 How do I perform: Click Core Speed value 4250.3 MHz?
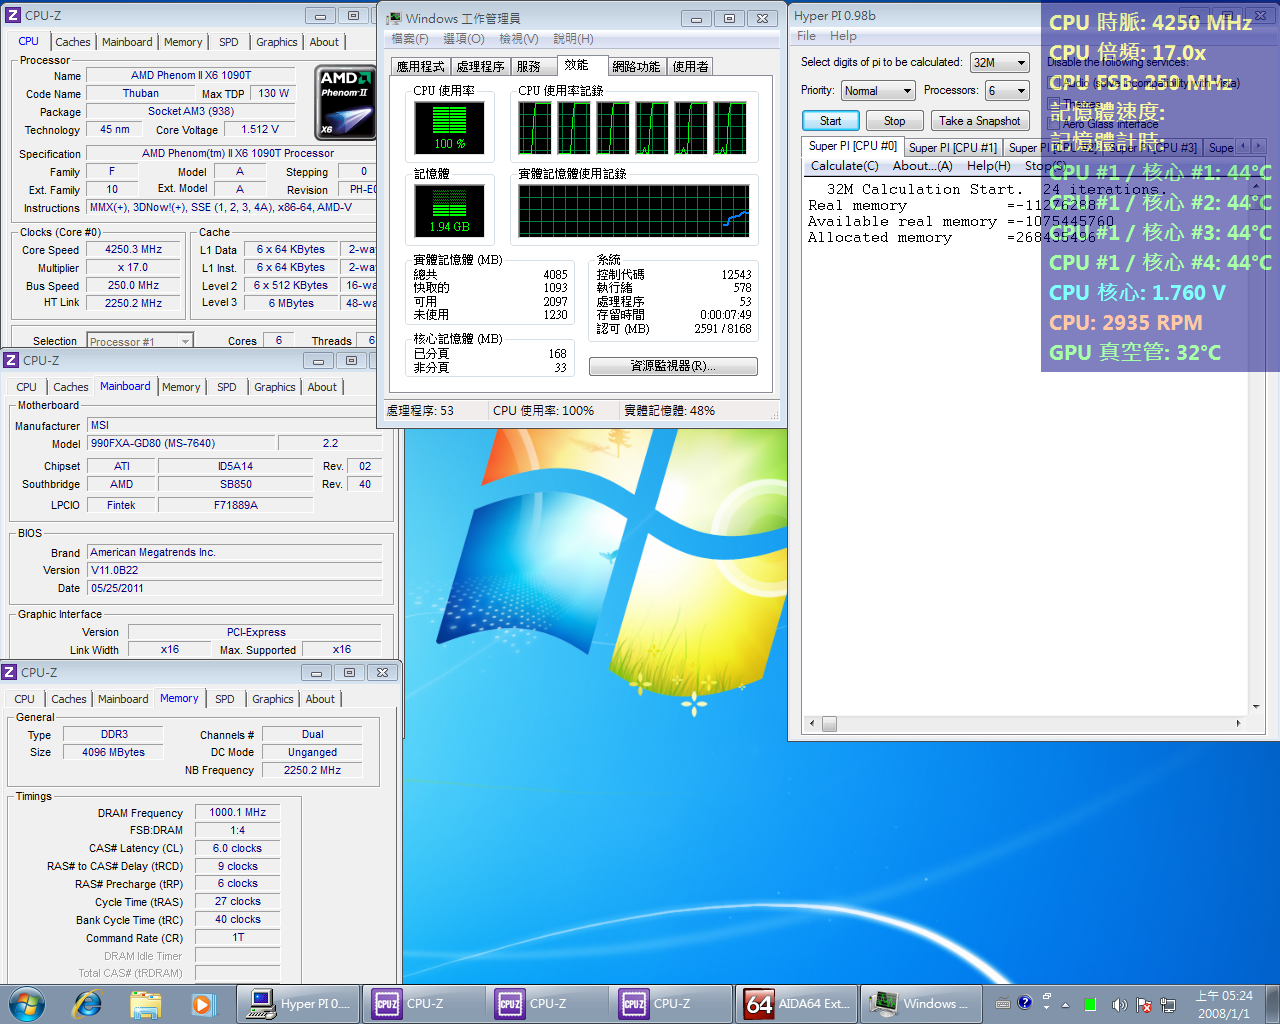point(134,250)
